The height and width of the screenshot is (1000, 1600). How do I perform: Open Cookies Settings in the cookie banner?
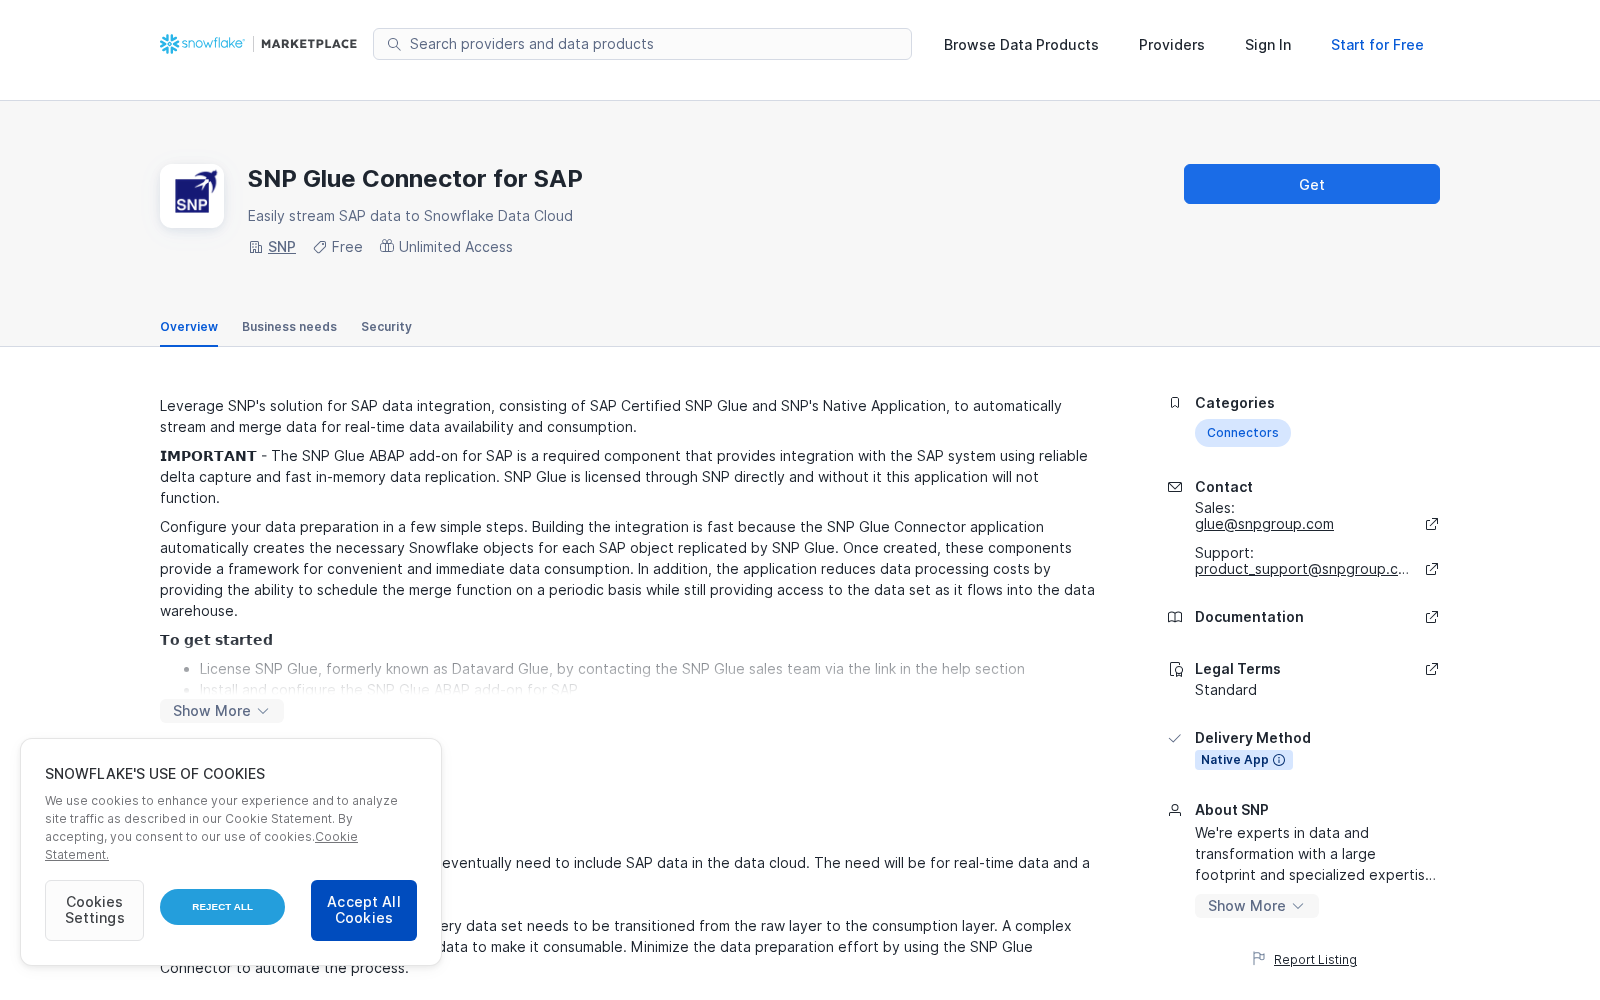click(94, 910)
